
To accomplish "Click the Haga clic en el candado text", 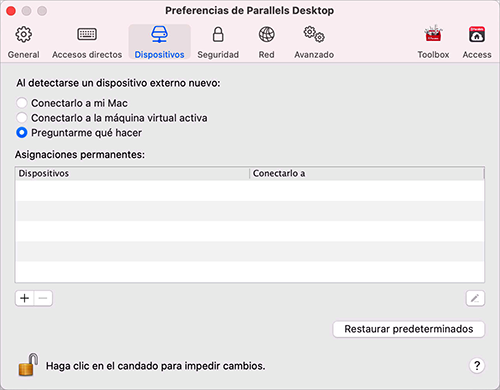I will click(155, 366).
